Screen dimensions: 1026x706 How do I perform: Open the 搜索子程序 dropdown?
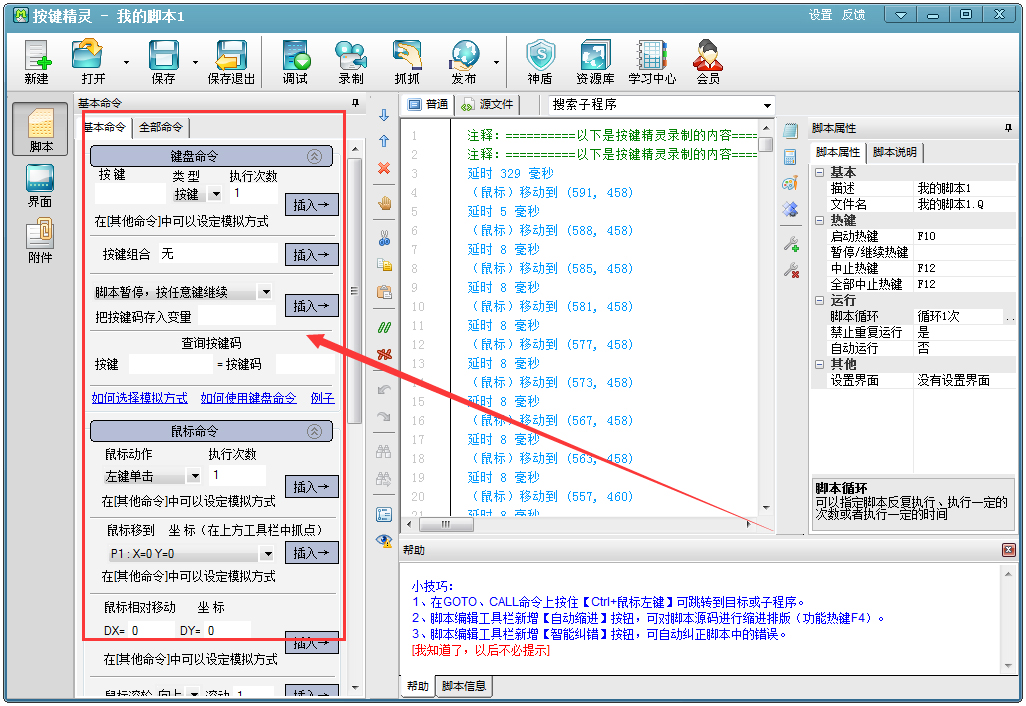click(x=767, y=105)
